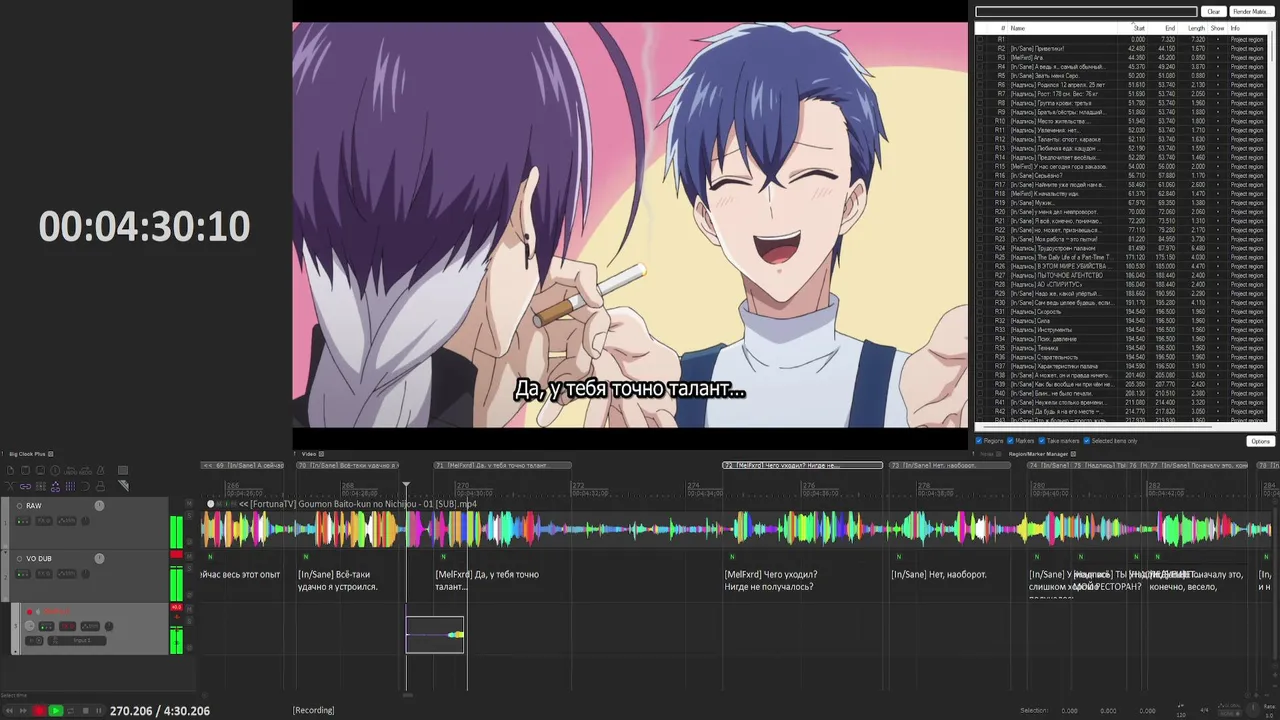Arm RAW track for recording

pyautogui.click(x=19, y=506)
